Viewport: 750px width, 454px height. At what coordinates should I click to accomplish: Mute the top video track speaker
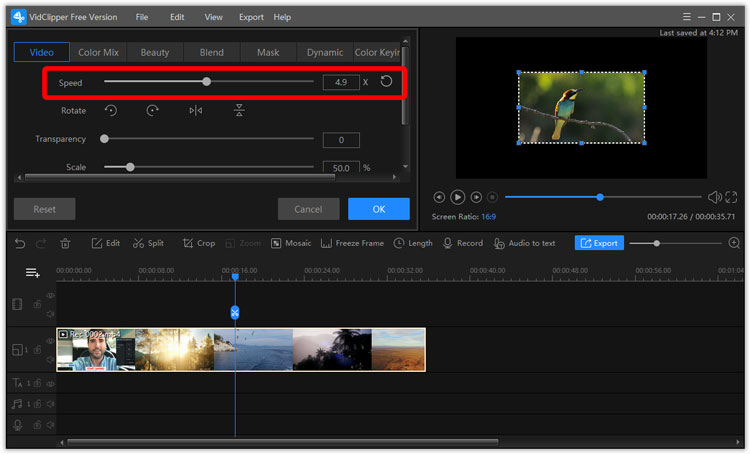point(50,314)
